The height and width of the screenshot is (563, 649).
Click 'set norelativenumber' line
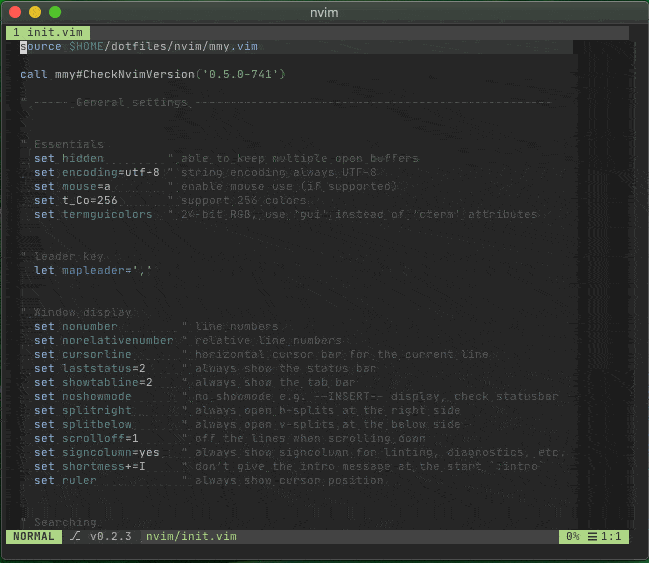[x=188, y=341]
